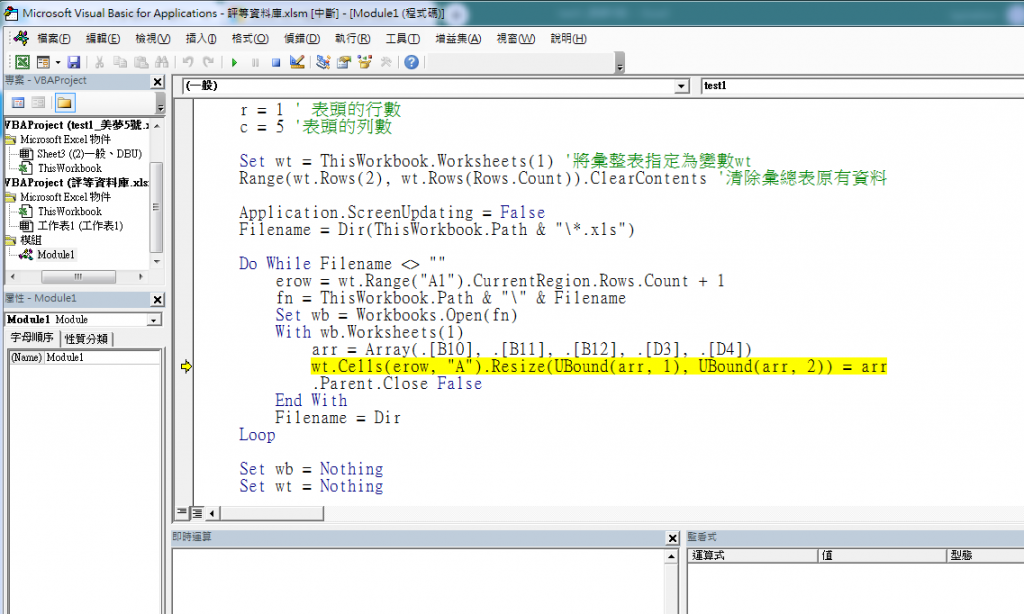The width and height of the screenshot is (1024, 614).
Task: Open Find with the binoculars icon
Action: 161,62
